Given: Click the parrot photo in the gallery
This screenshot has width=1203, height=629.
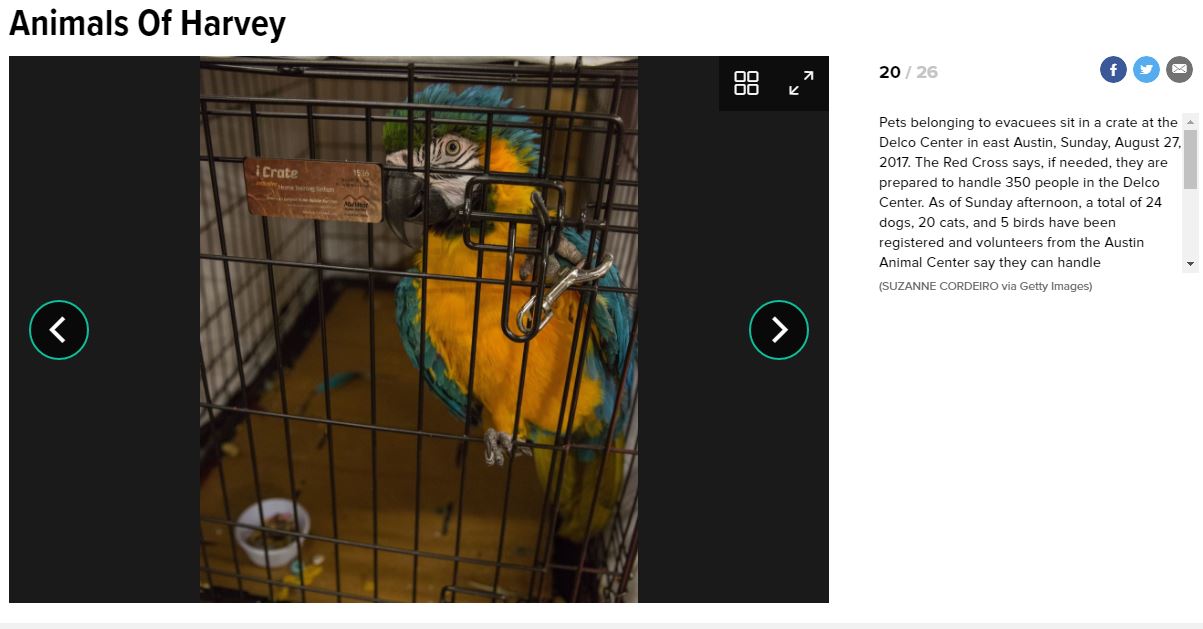Looking at the screenshot, I should (419, 329).
